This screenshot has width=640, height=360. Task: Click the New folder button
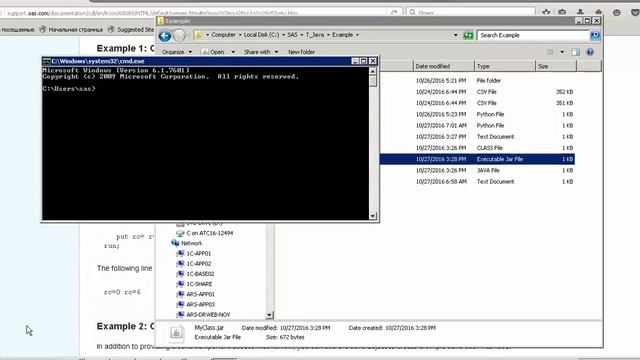click(x=301, y=52)
